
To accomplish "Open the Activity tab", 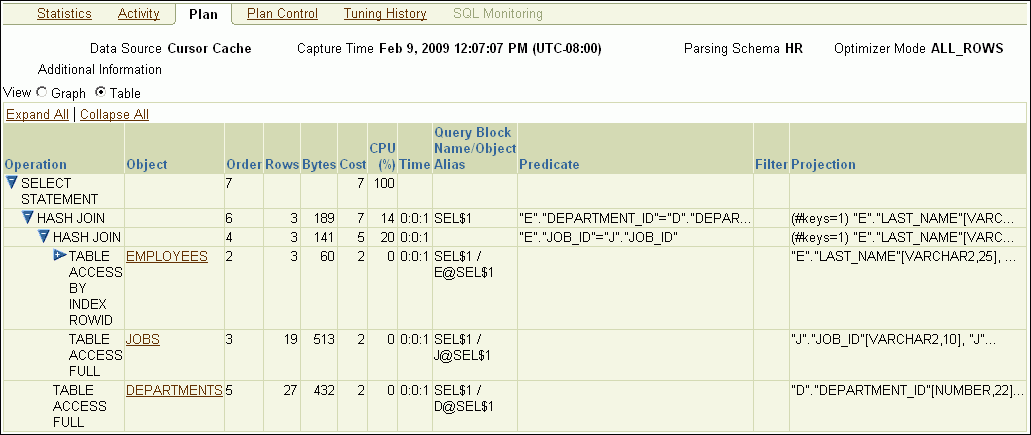I will tap(138, 14).
